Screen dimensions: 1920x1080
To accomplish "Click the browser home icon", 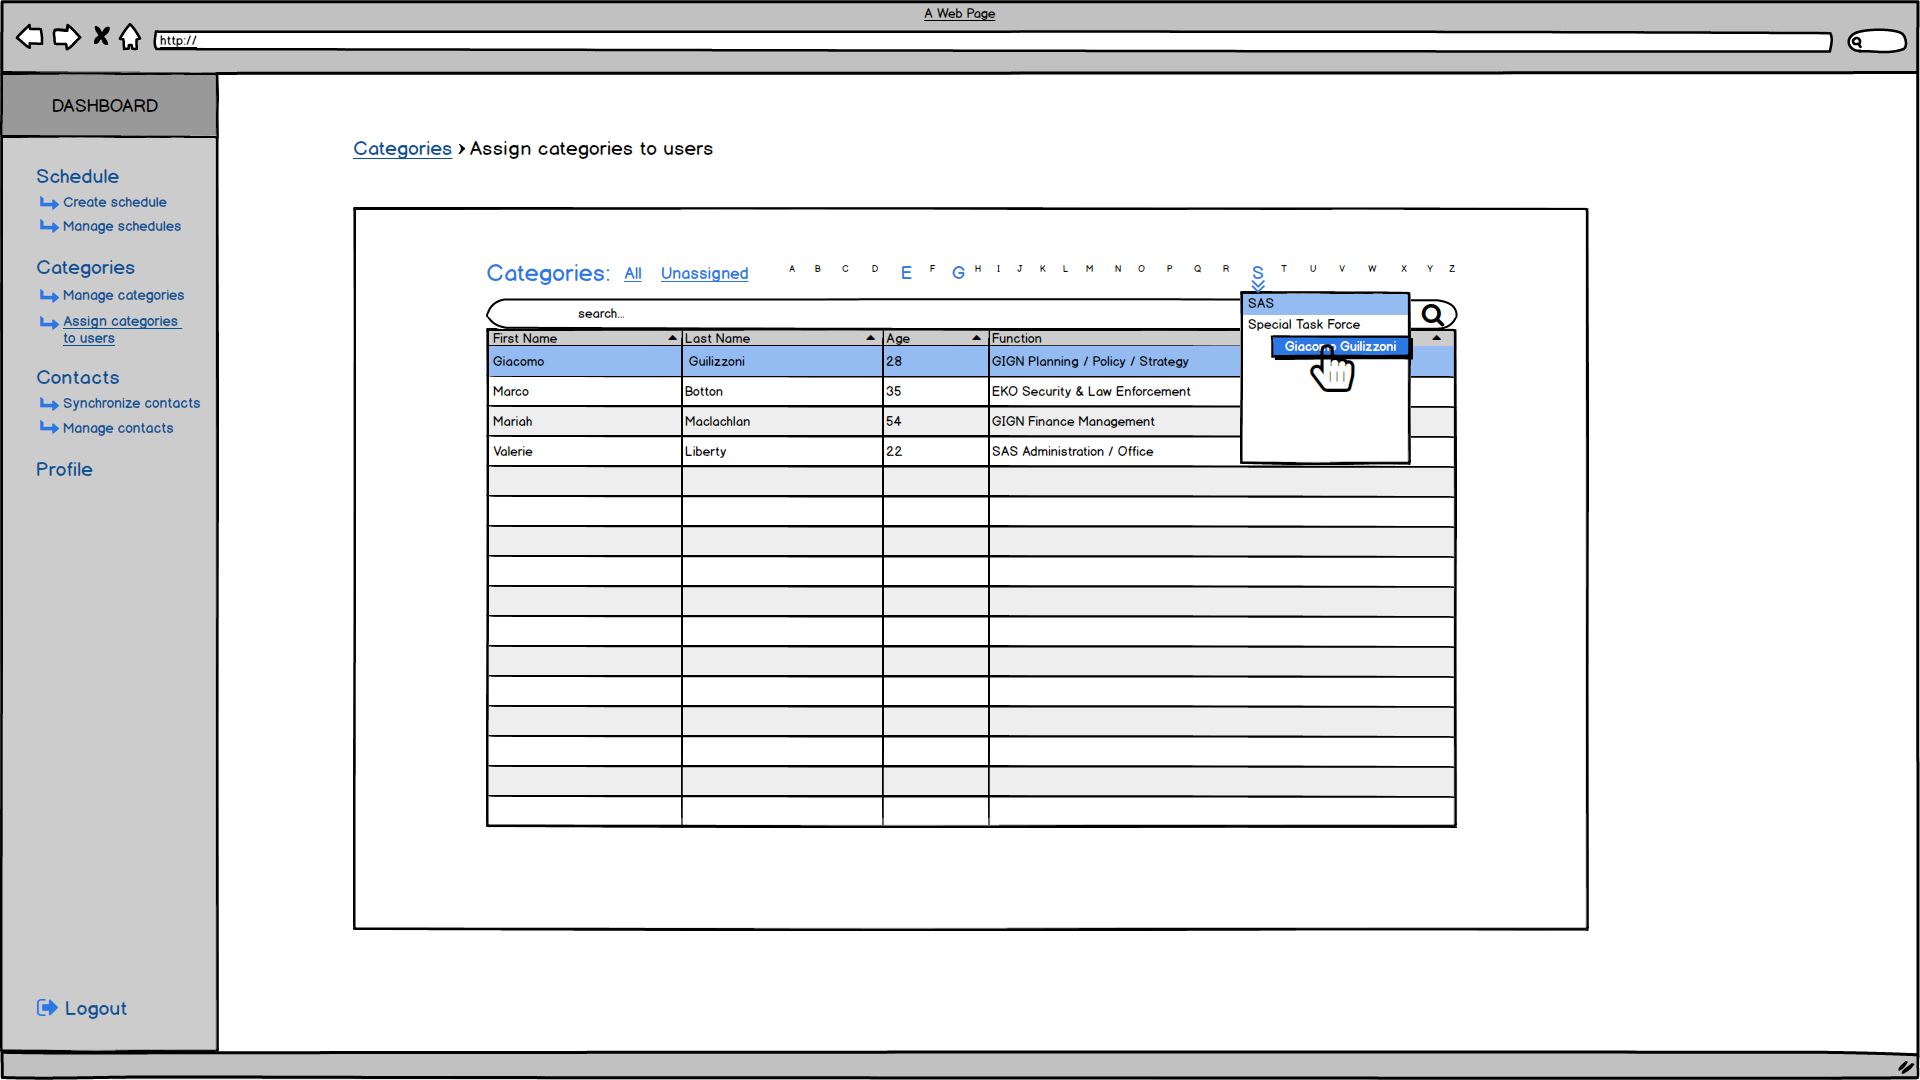I will pyautogui.click(x=130, y=38).
